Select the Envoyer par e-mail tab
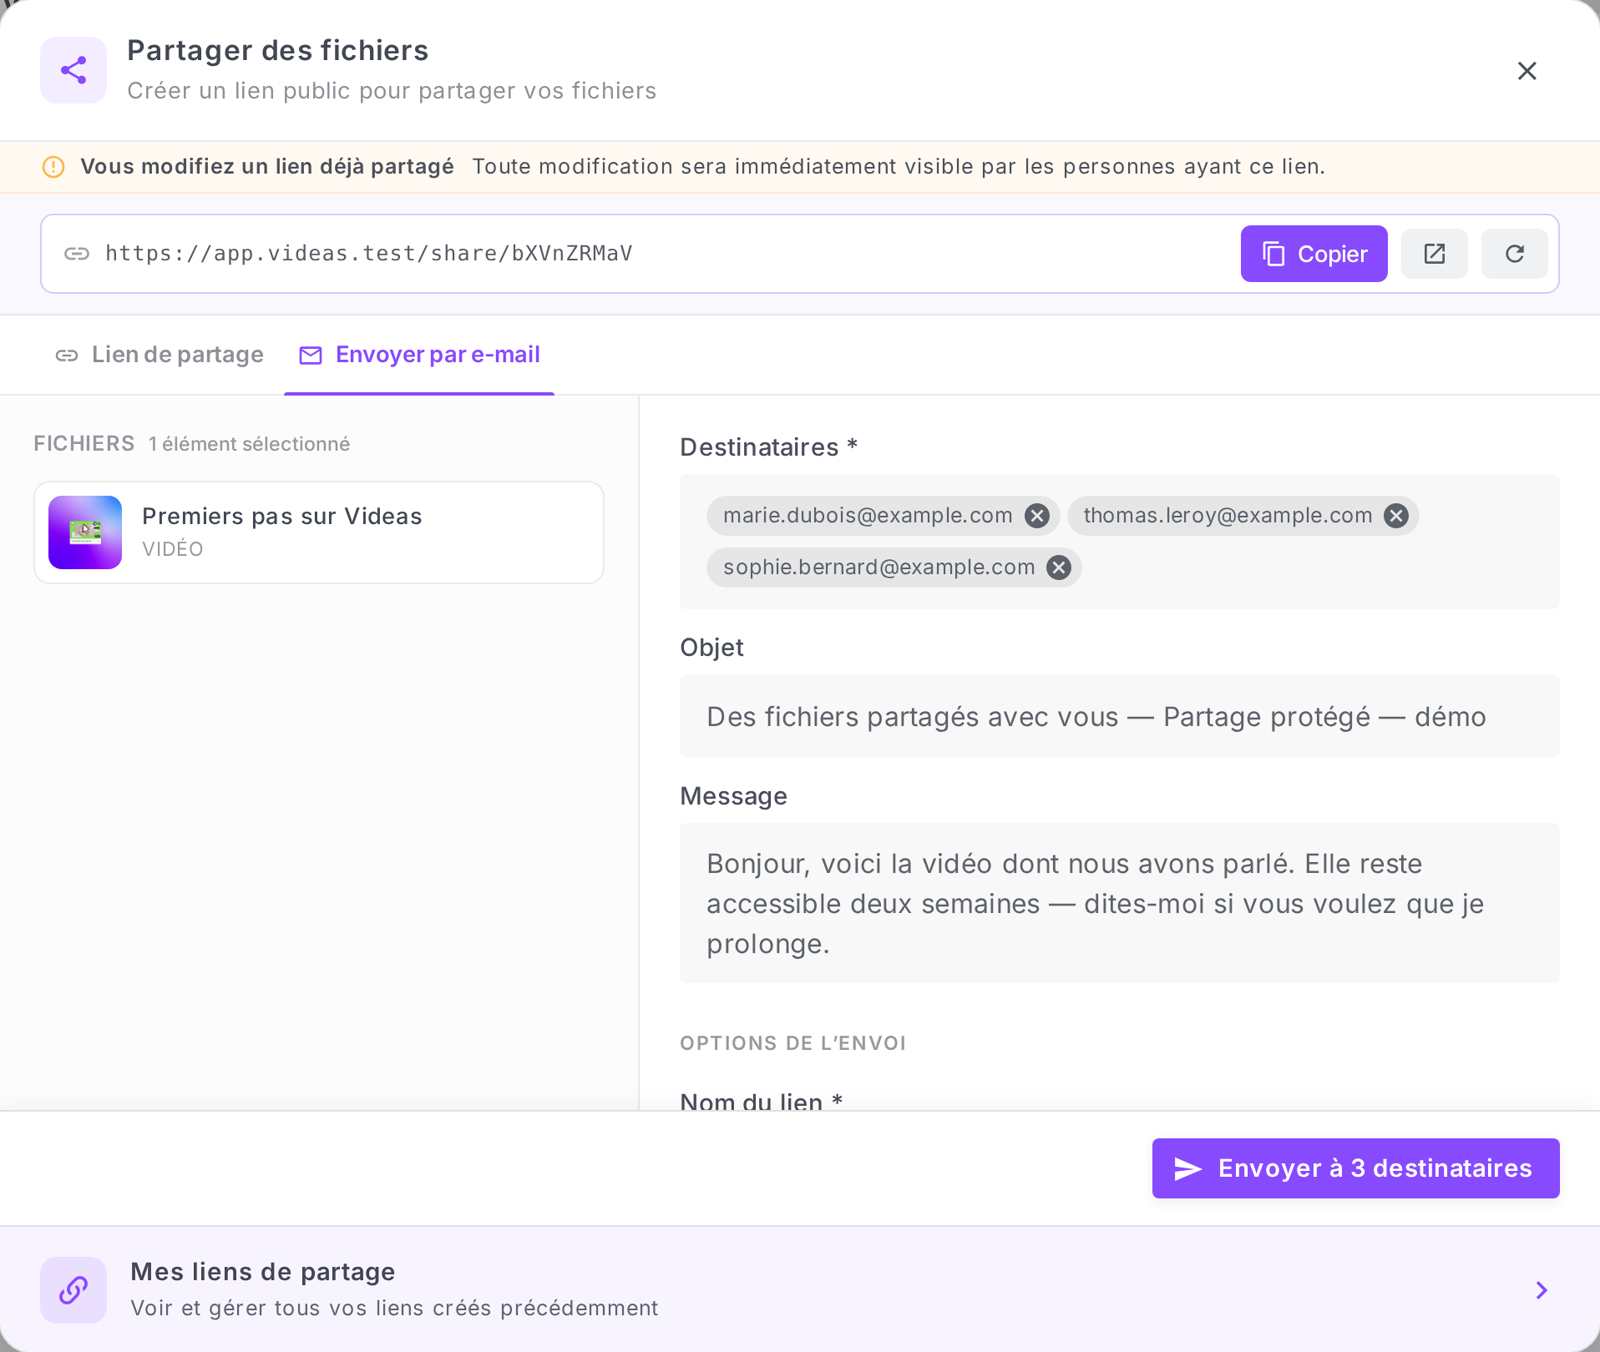Screen dimensions: 1600x1352 pyautogui.click(x=419, y=355)
